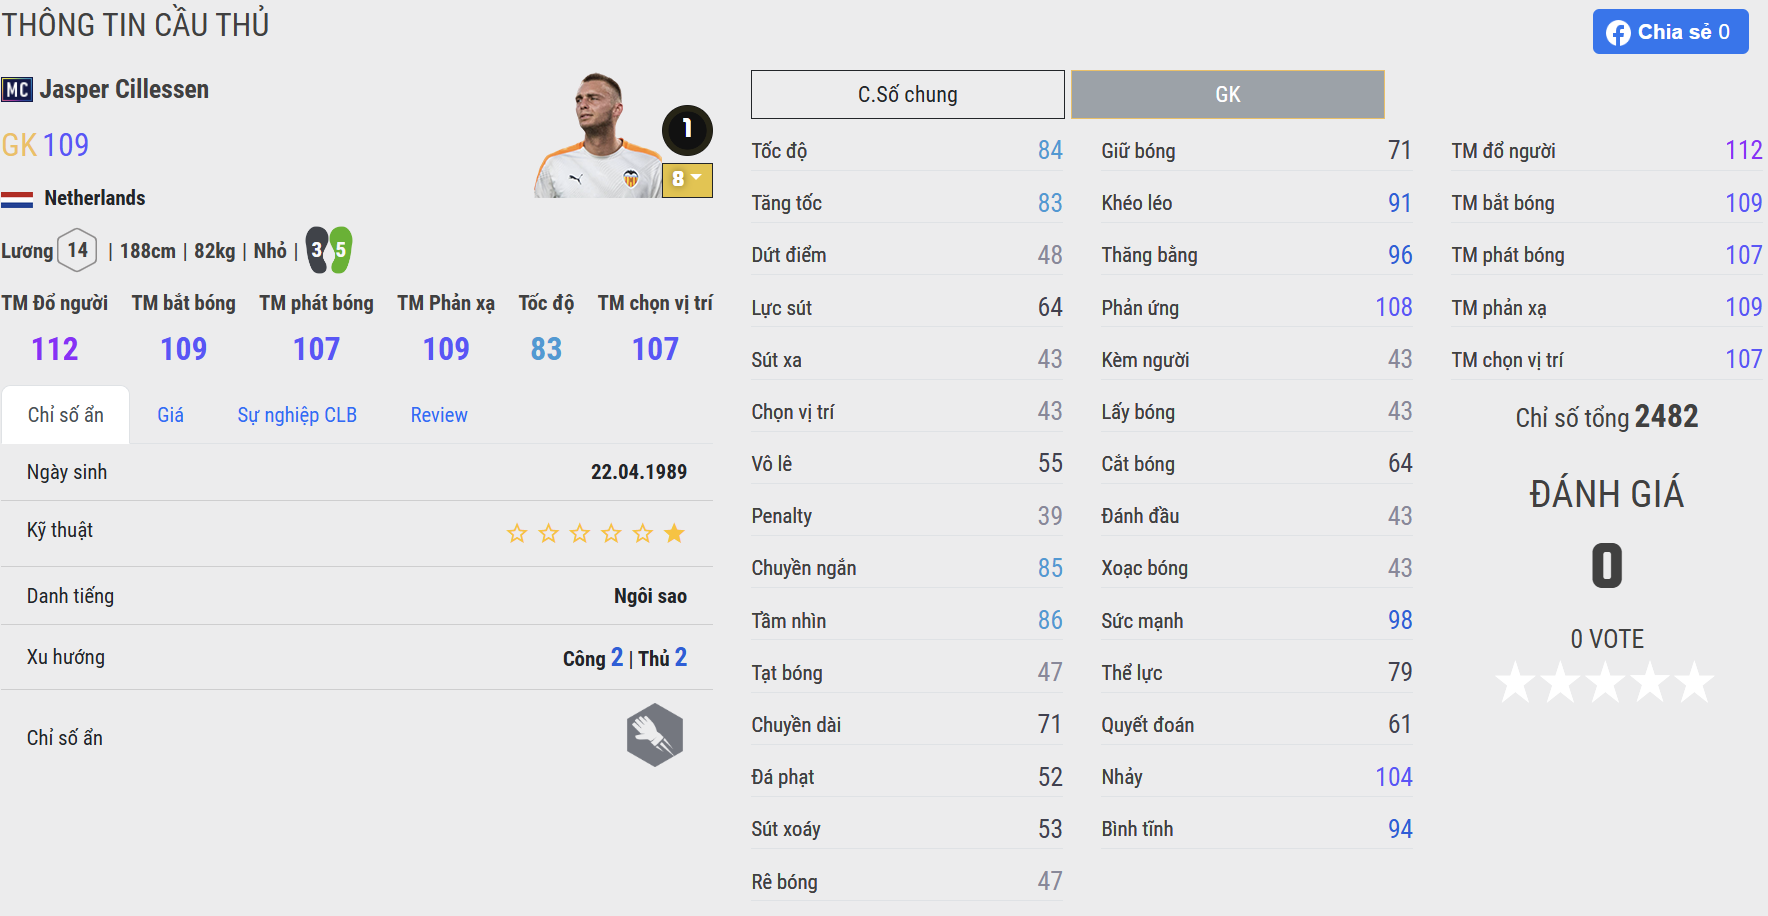Click the dark left foot rating icon
The height and width of the screenshot is (916, 1768).
point(317,250)
